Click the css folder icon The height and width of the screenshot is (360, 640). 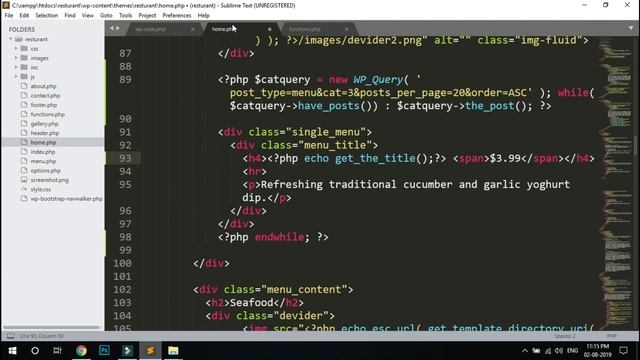click(x=24, y=49)
